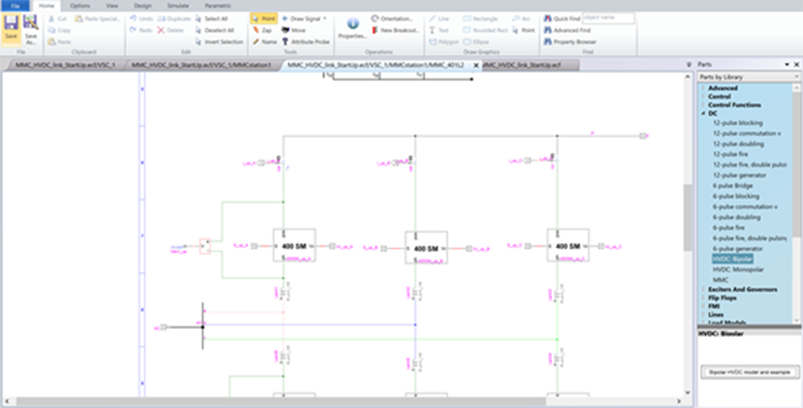803x408 pixels.
Task: Open the Parts by Library dropdown
Action: pyautogui.click(x=745, y=77)
